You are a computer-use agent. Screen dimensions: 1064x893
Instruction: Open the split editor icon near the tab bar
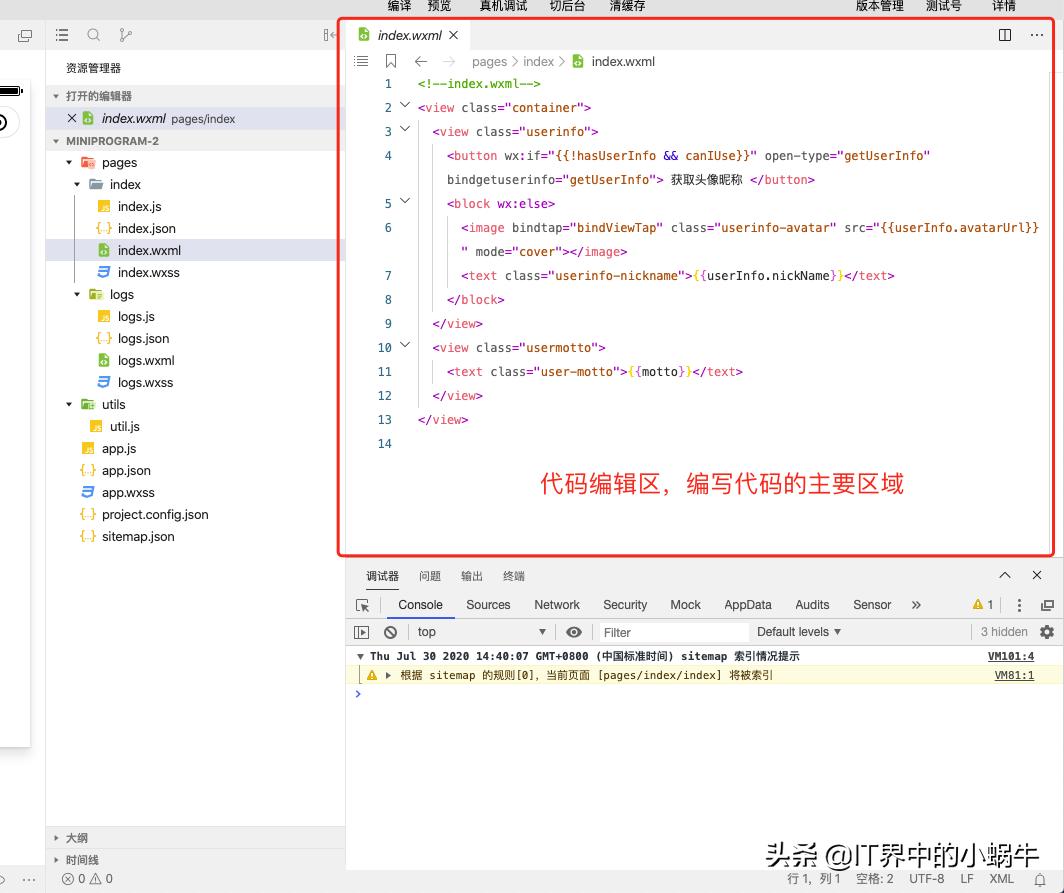(x=1004, y=34)
